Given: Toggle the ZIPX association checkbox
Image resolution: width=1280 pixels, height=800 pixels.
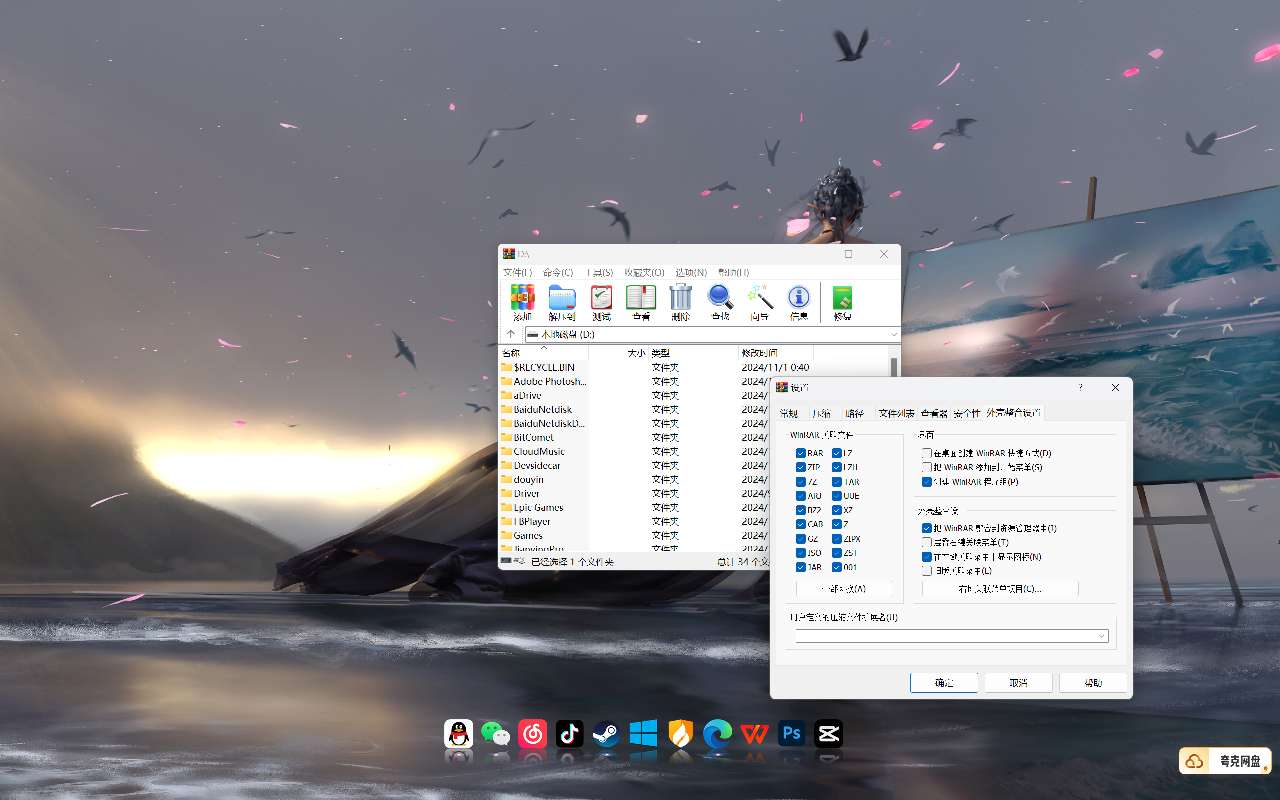Looking at the screenshot, I should pos(837,539).
